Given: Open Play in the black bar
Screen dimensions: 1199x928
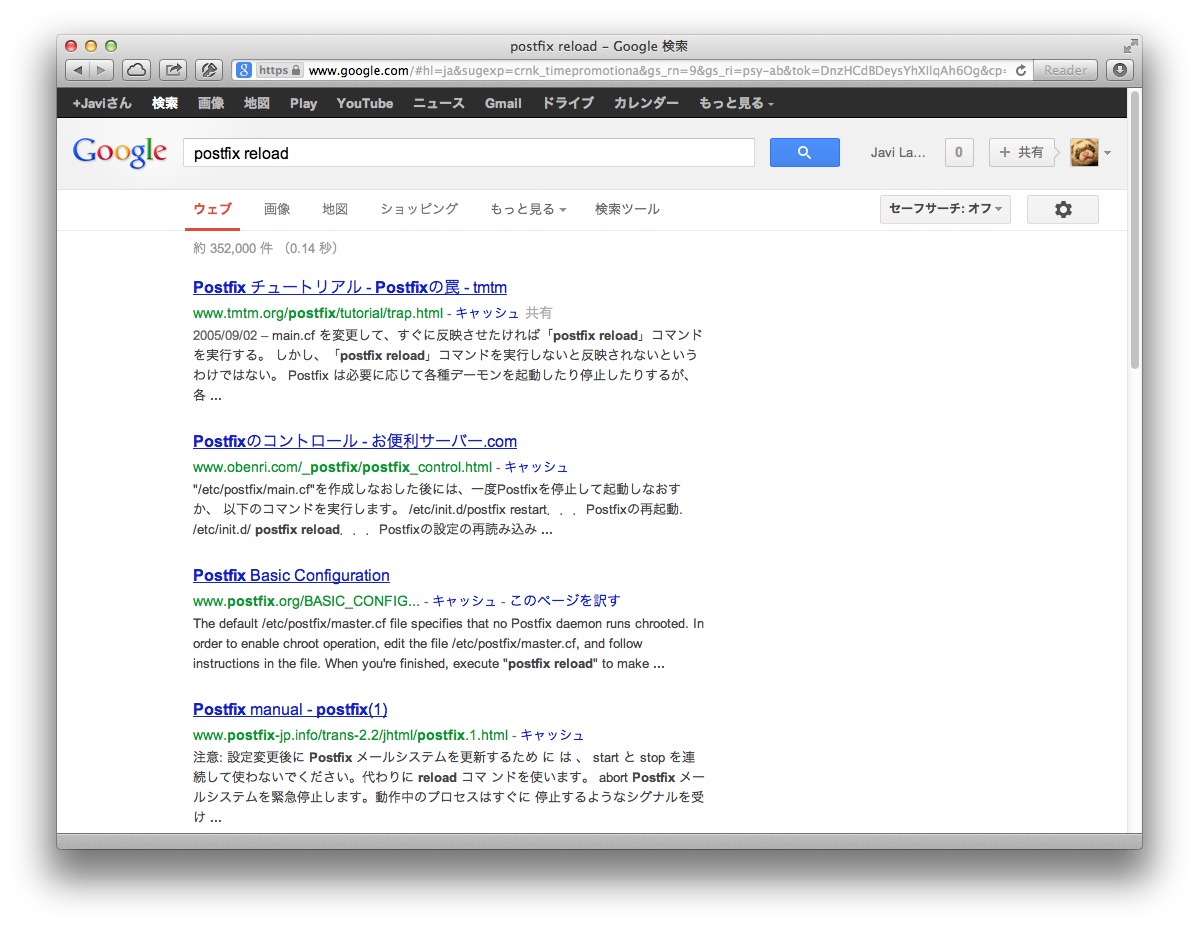Looking at the screenshot, I should [303, 103].
